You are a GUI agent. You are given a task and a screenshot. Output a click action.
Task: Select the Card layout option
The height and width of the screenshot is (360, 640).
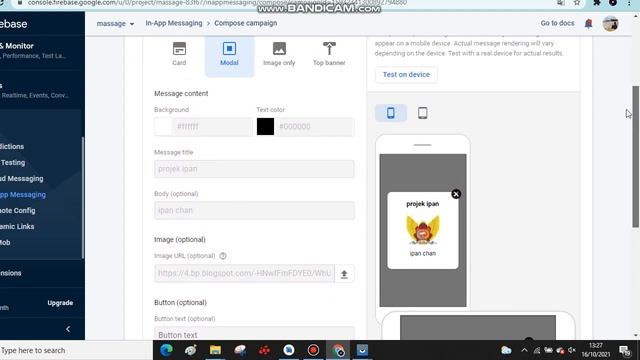179,54
